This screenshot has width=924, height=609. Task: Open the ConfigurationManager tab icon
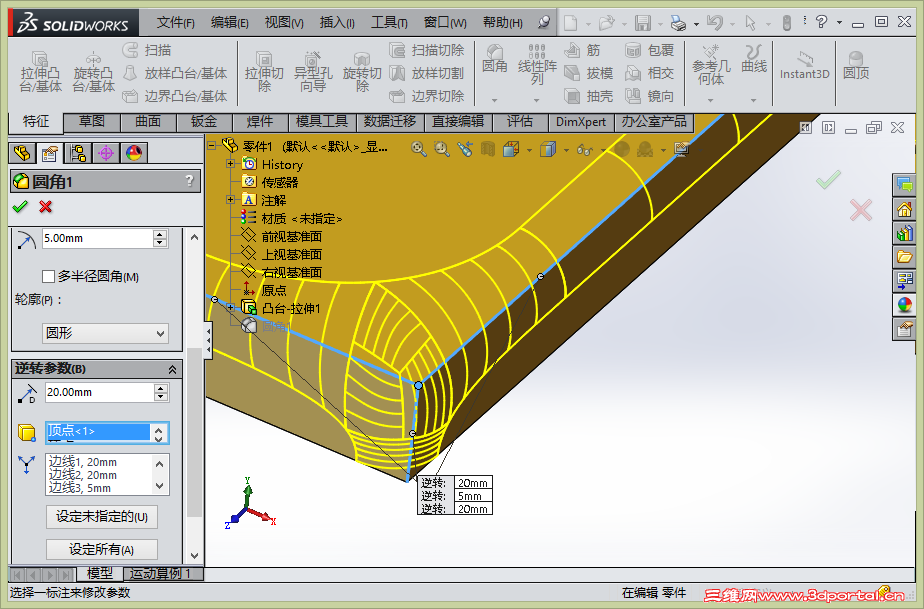(x=78, y=153)
